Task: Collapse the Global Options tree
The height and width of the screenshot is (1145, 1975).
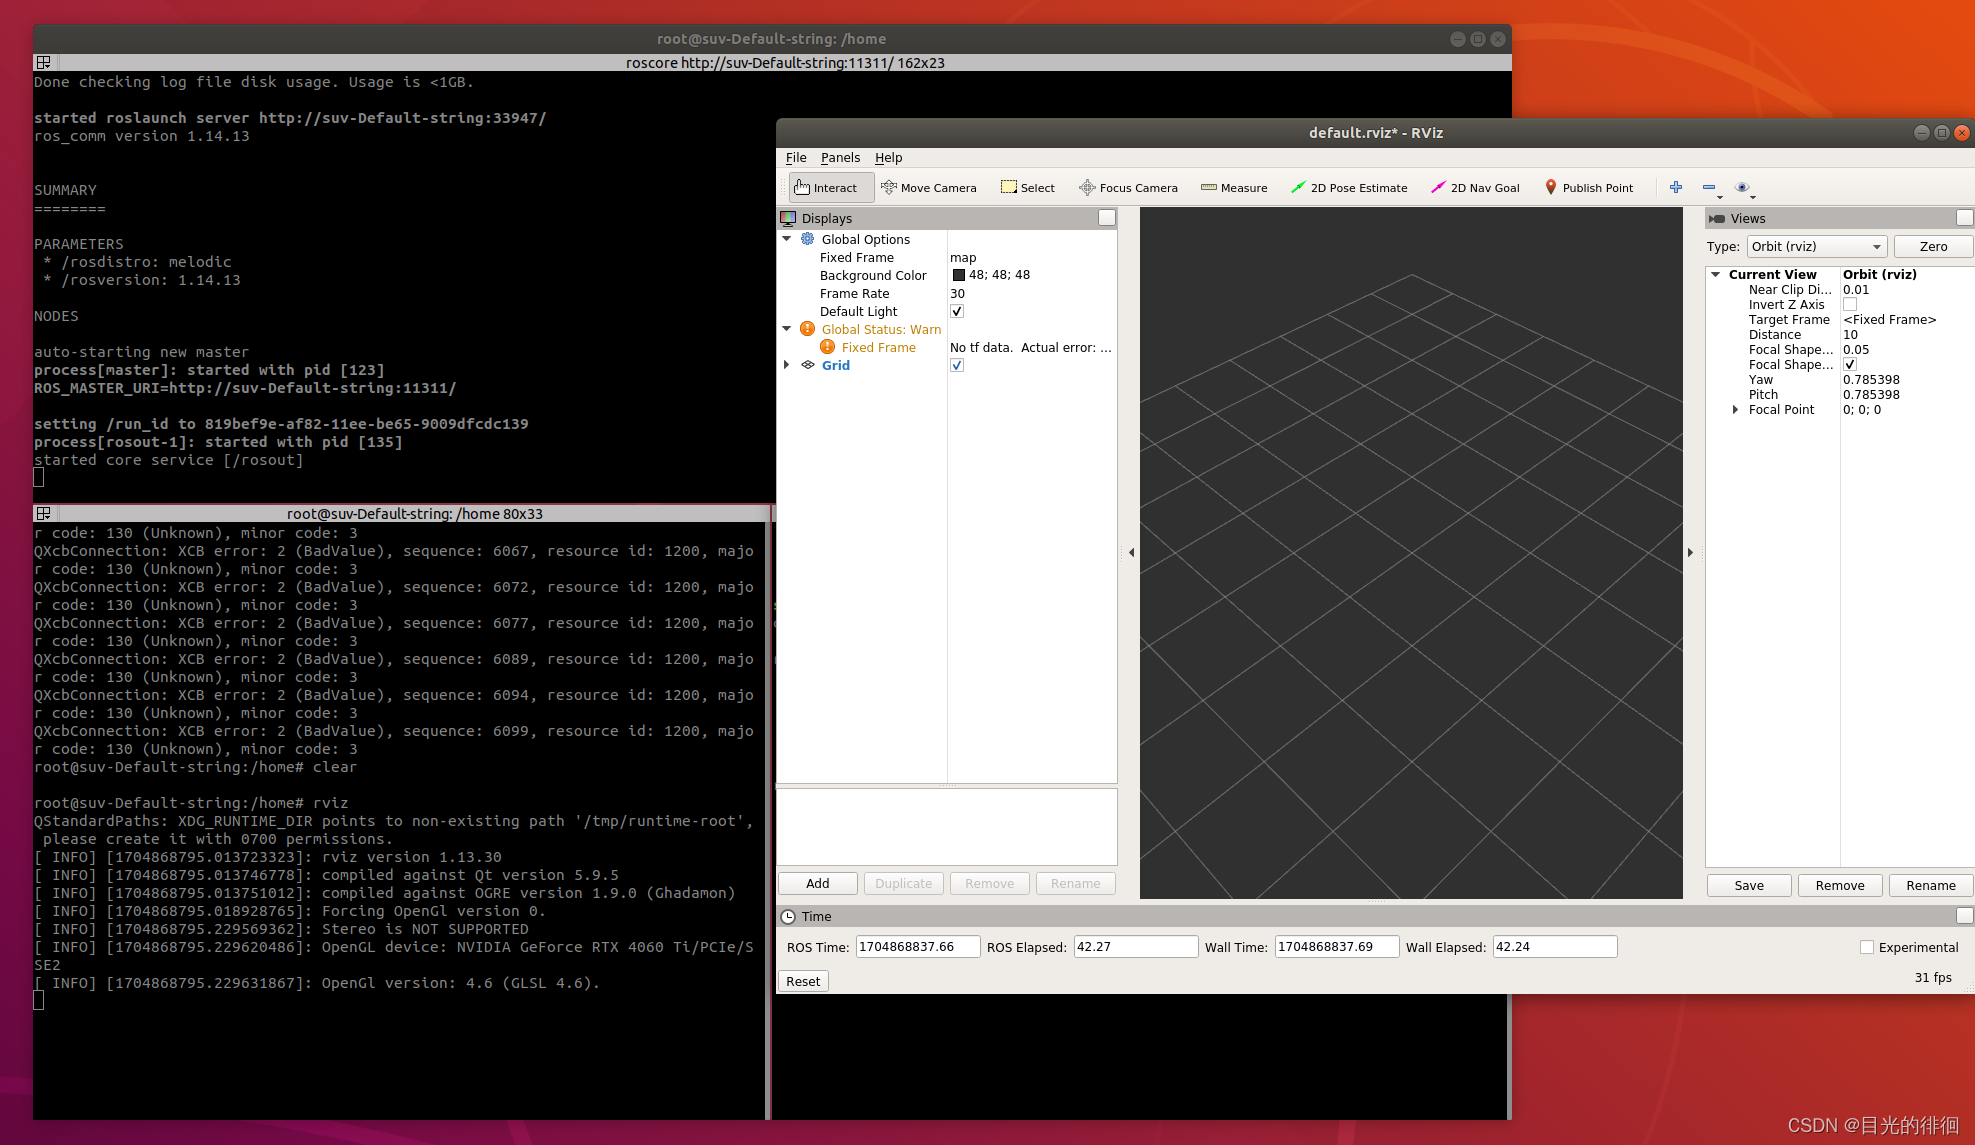Action: coord(786,239)
